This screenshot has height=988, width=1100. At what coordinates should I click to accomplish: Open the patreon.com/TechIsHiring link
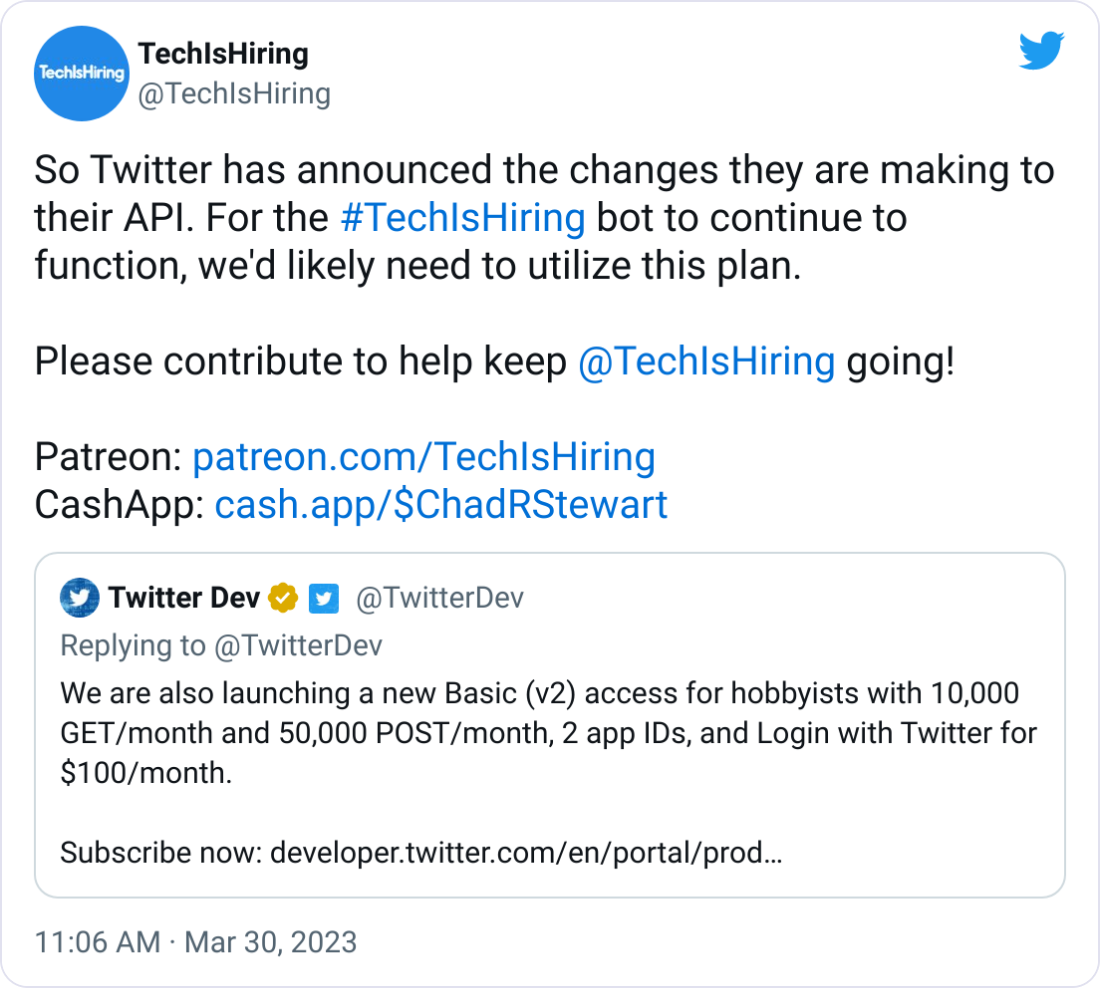[423, 457]
